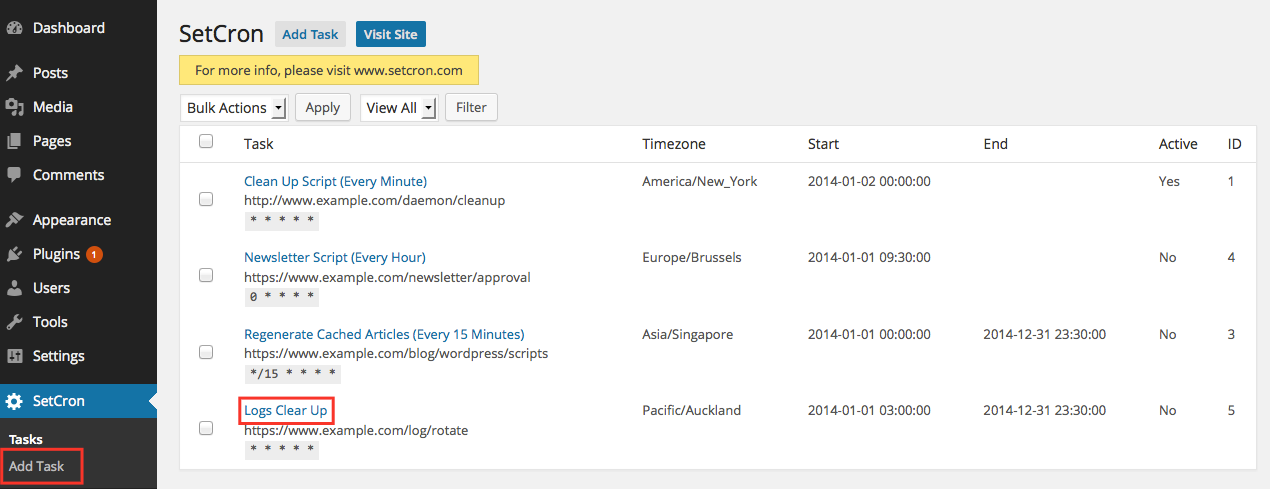Click the Timezone column header

click(x=673, y=144)
